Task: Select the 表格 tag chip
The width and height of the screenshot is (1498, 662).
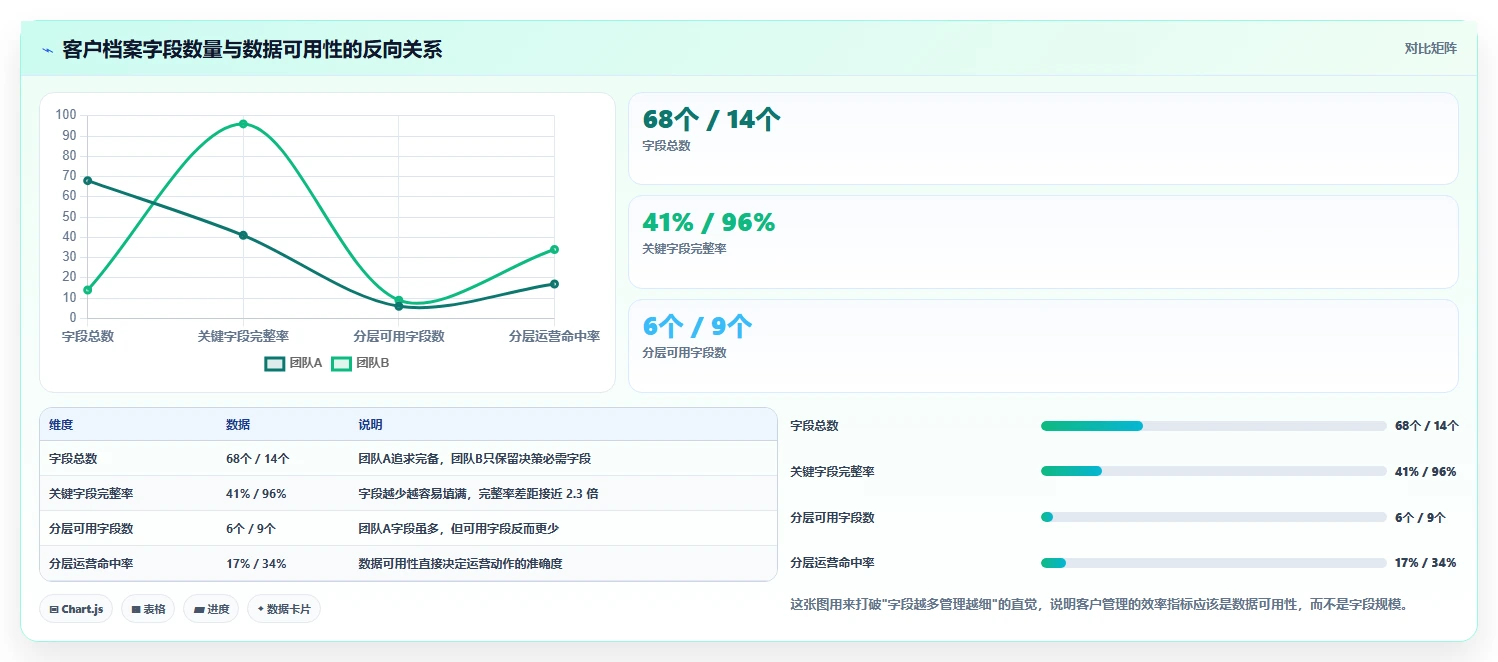Action: 148,609
